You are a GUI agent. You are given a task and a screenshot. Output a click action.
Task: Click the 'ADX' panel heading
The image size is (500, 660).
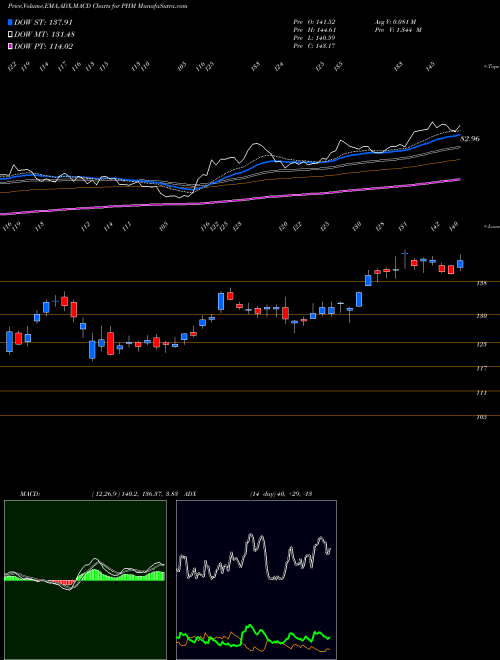(x=190, y=494)
